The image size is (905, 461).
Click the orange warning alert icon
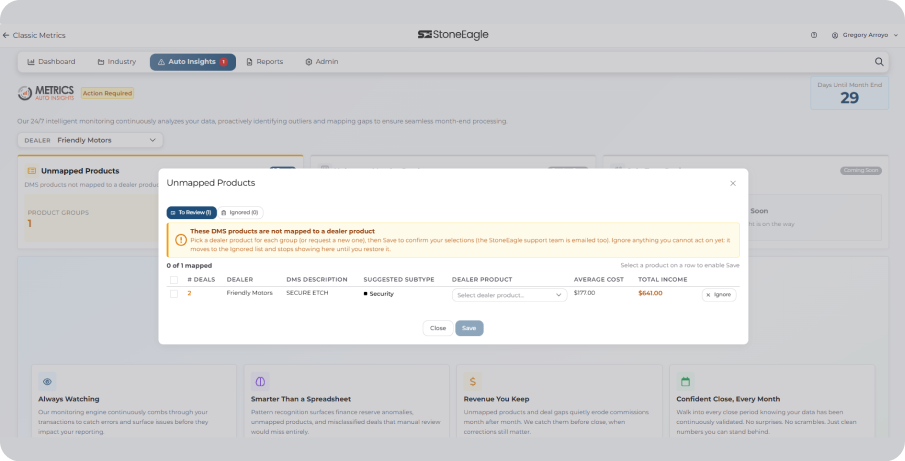tap(181, 239)
